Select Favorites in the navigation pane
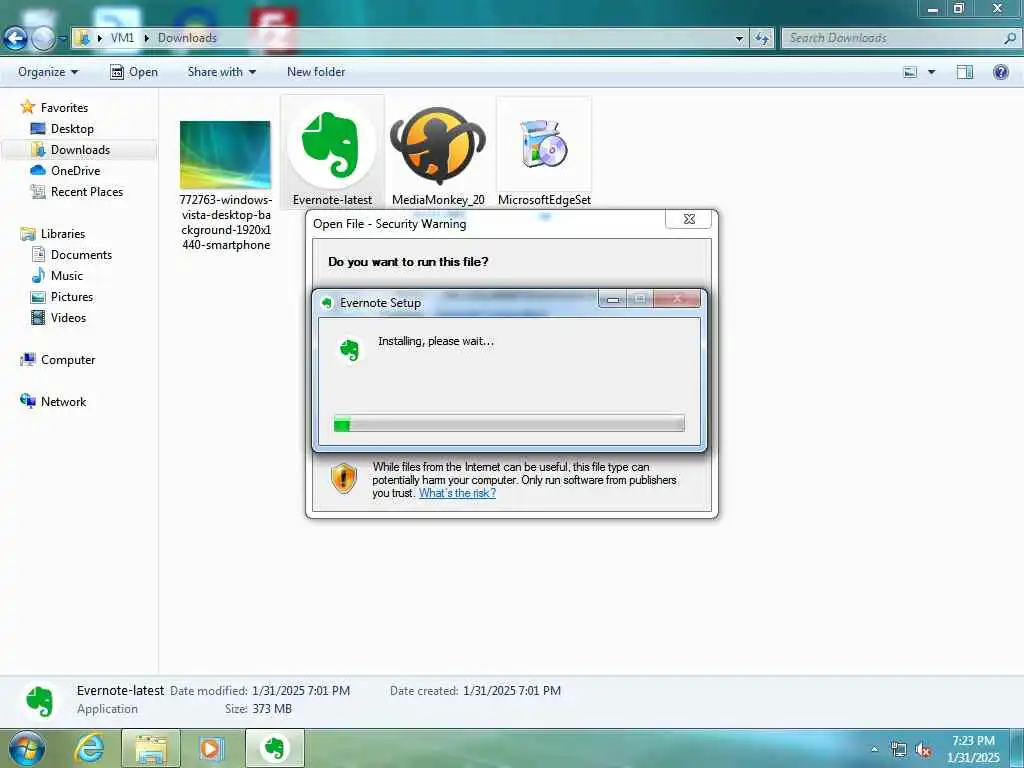Image resolution: width=1024 pixels, height=768 pixels. [64, 108]
